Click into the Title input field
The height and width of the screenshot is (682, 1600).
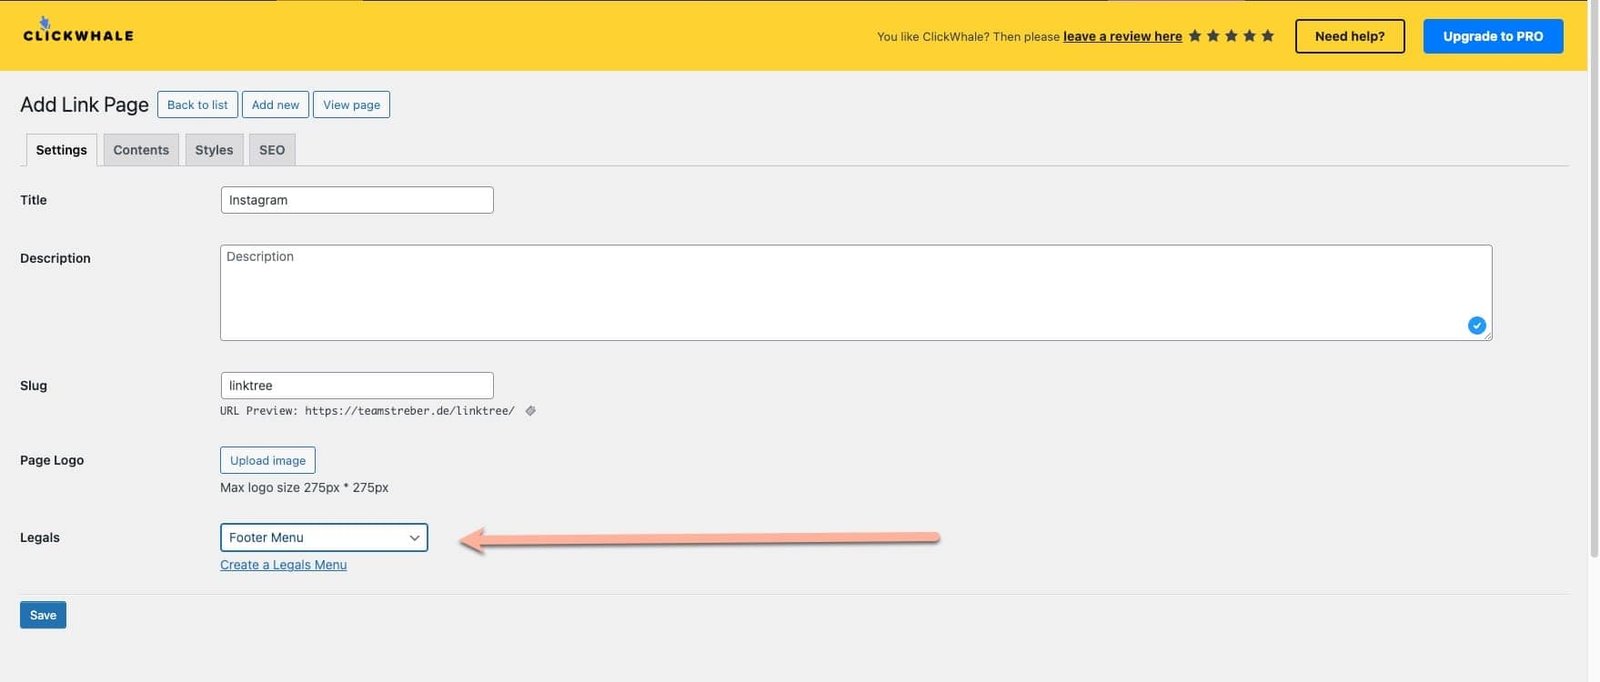(x=356, y=200)
